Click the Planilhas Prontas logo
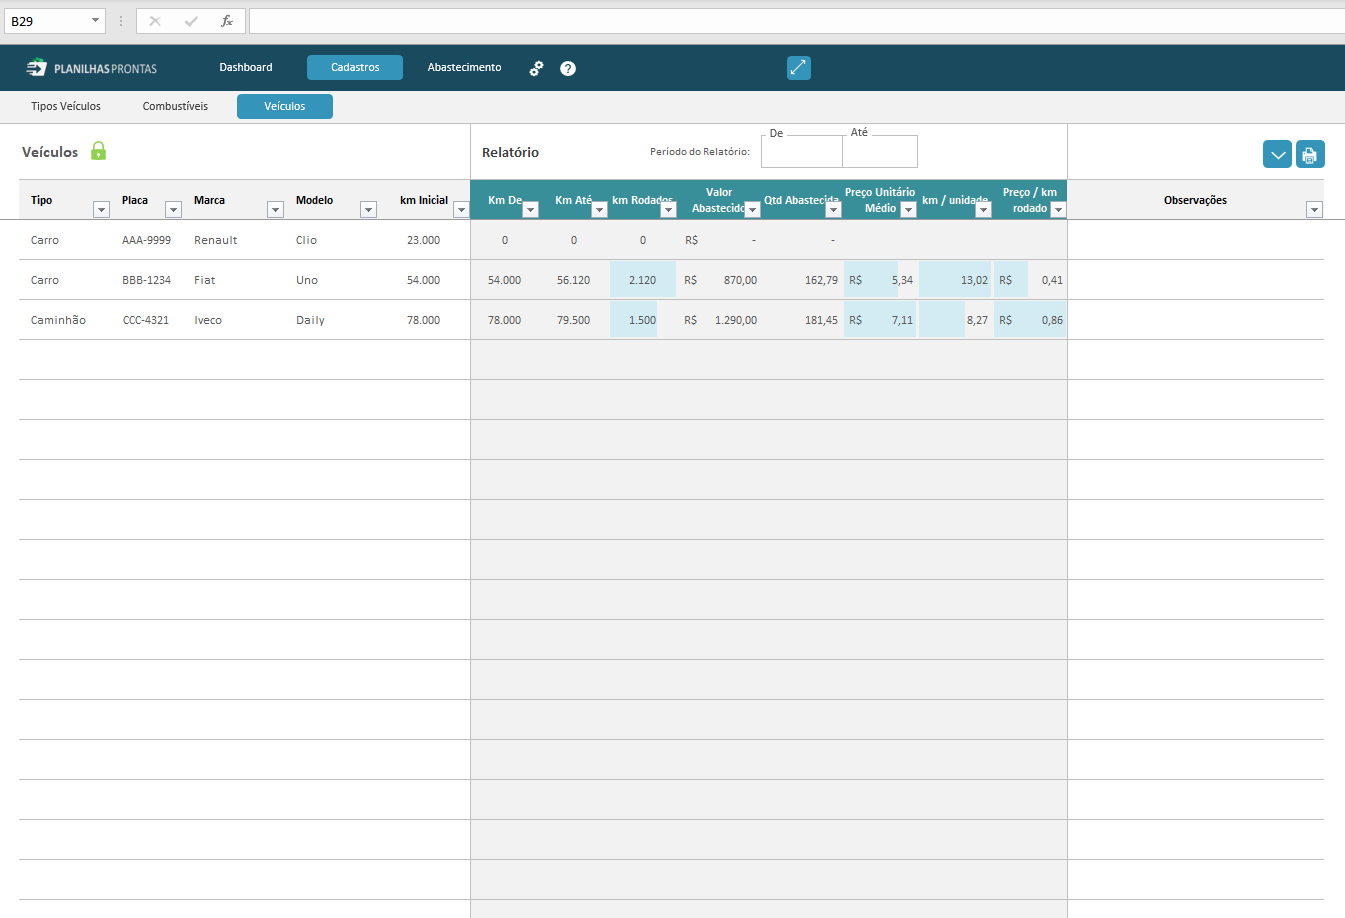The height and width of the screenshot is (918, 1345). click(x=92, y=68)
